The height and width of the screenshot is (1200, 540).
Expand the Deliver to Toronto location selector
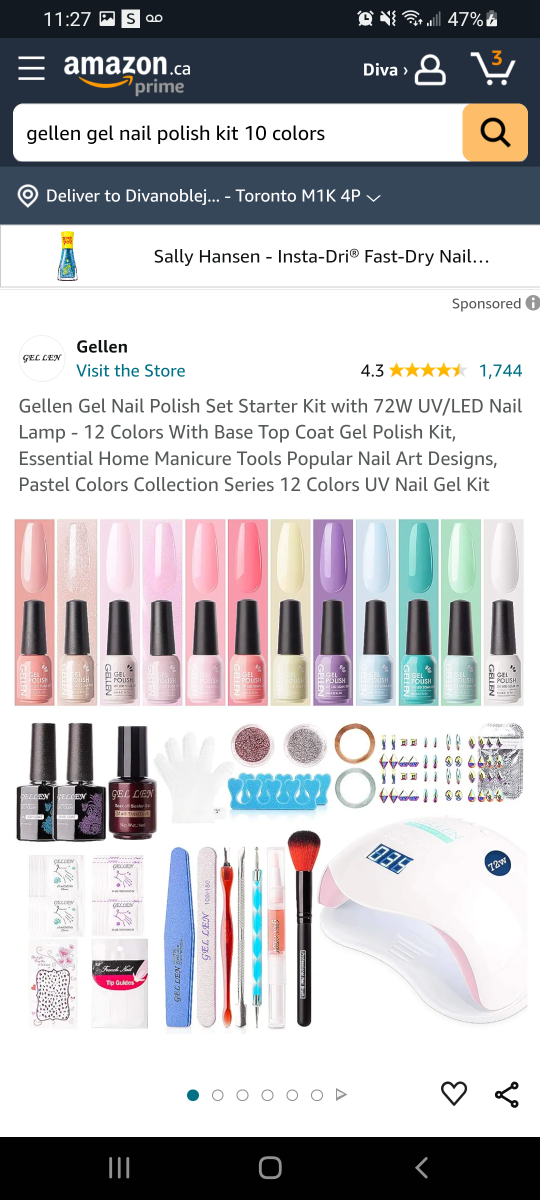[x=200, y=196]
